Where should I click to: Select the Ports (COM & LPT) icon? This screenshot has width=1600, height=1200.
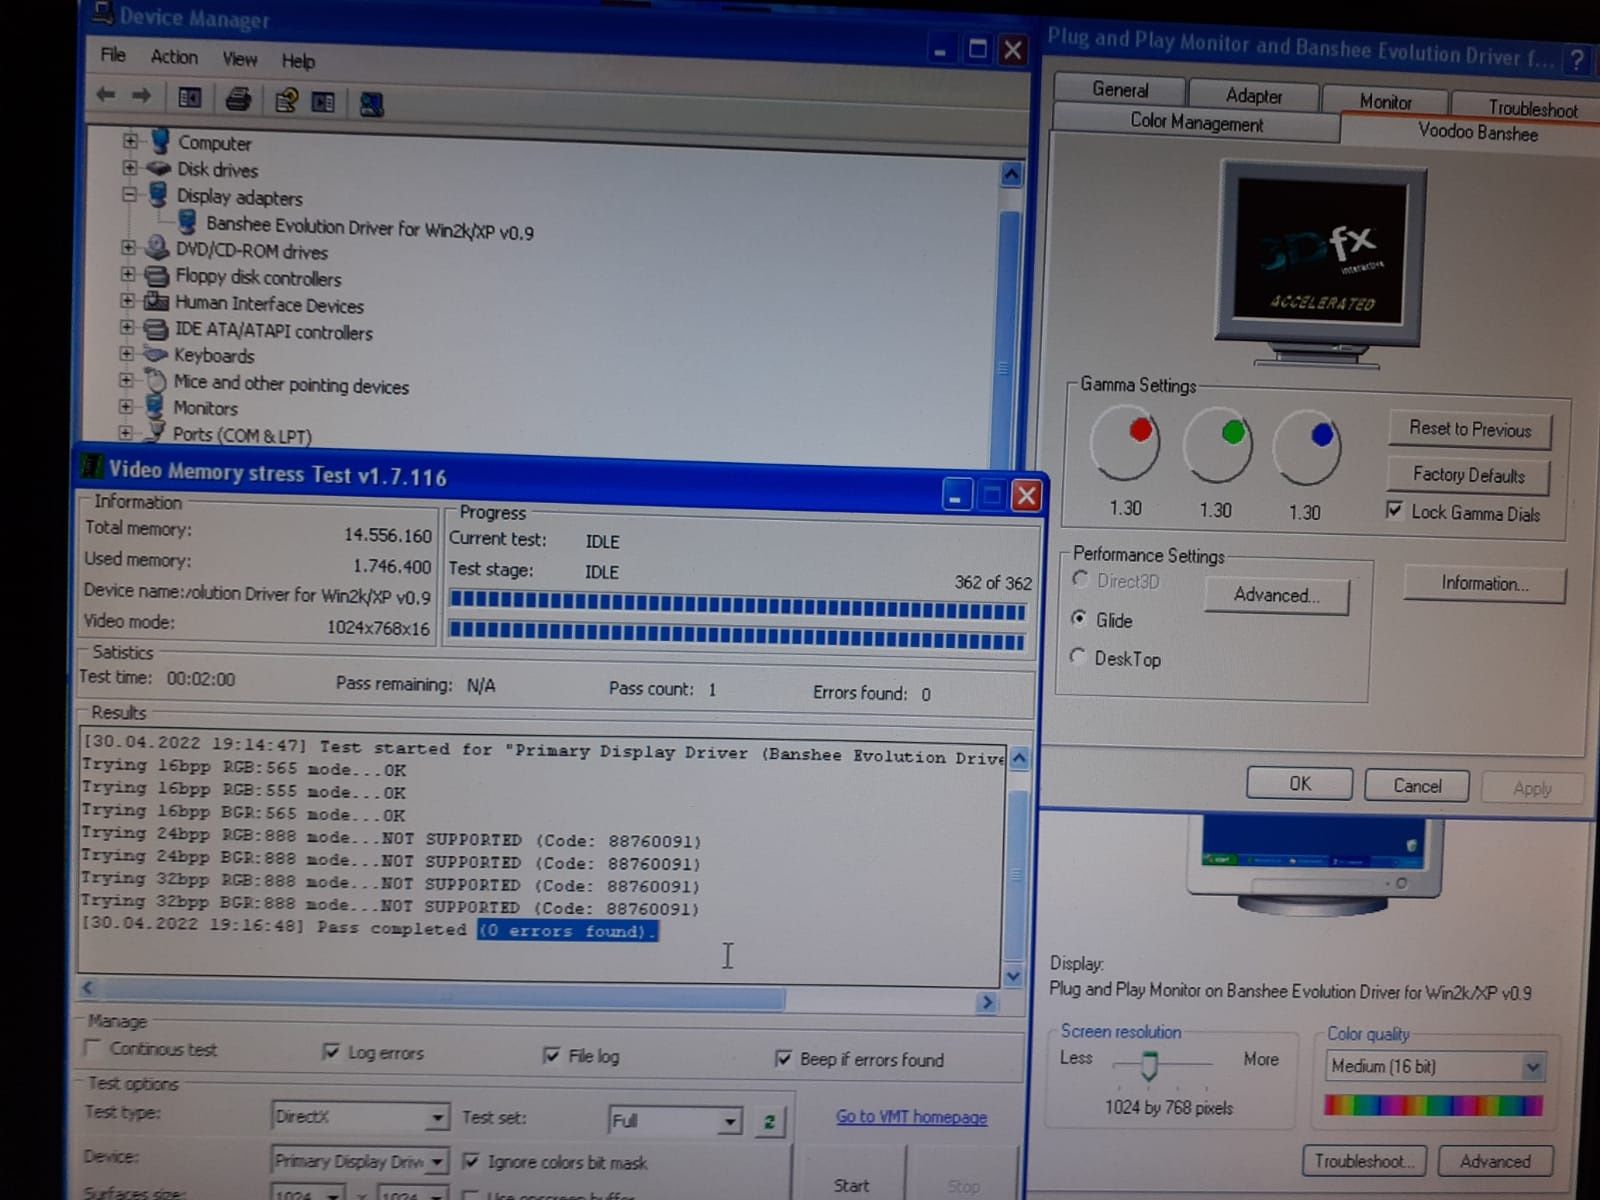coord(154,432)
